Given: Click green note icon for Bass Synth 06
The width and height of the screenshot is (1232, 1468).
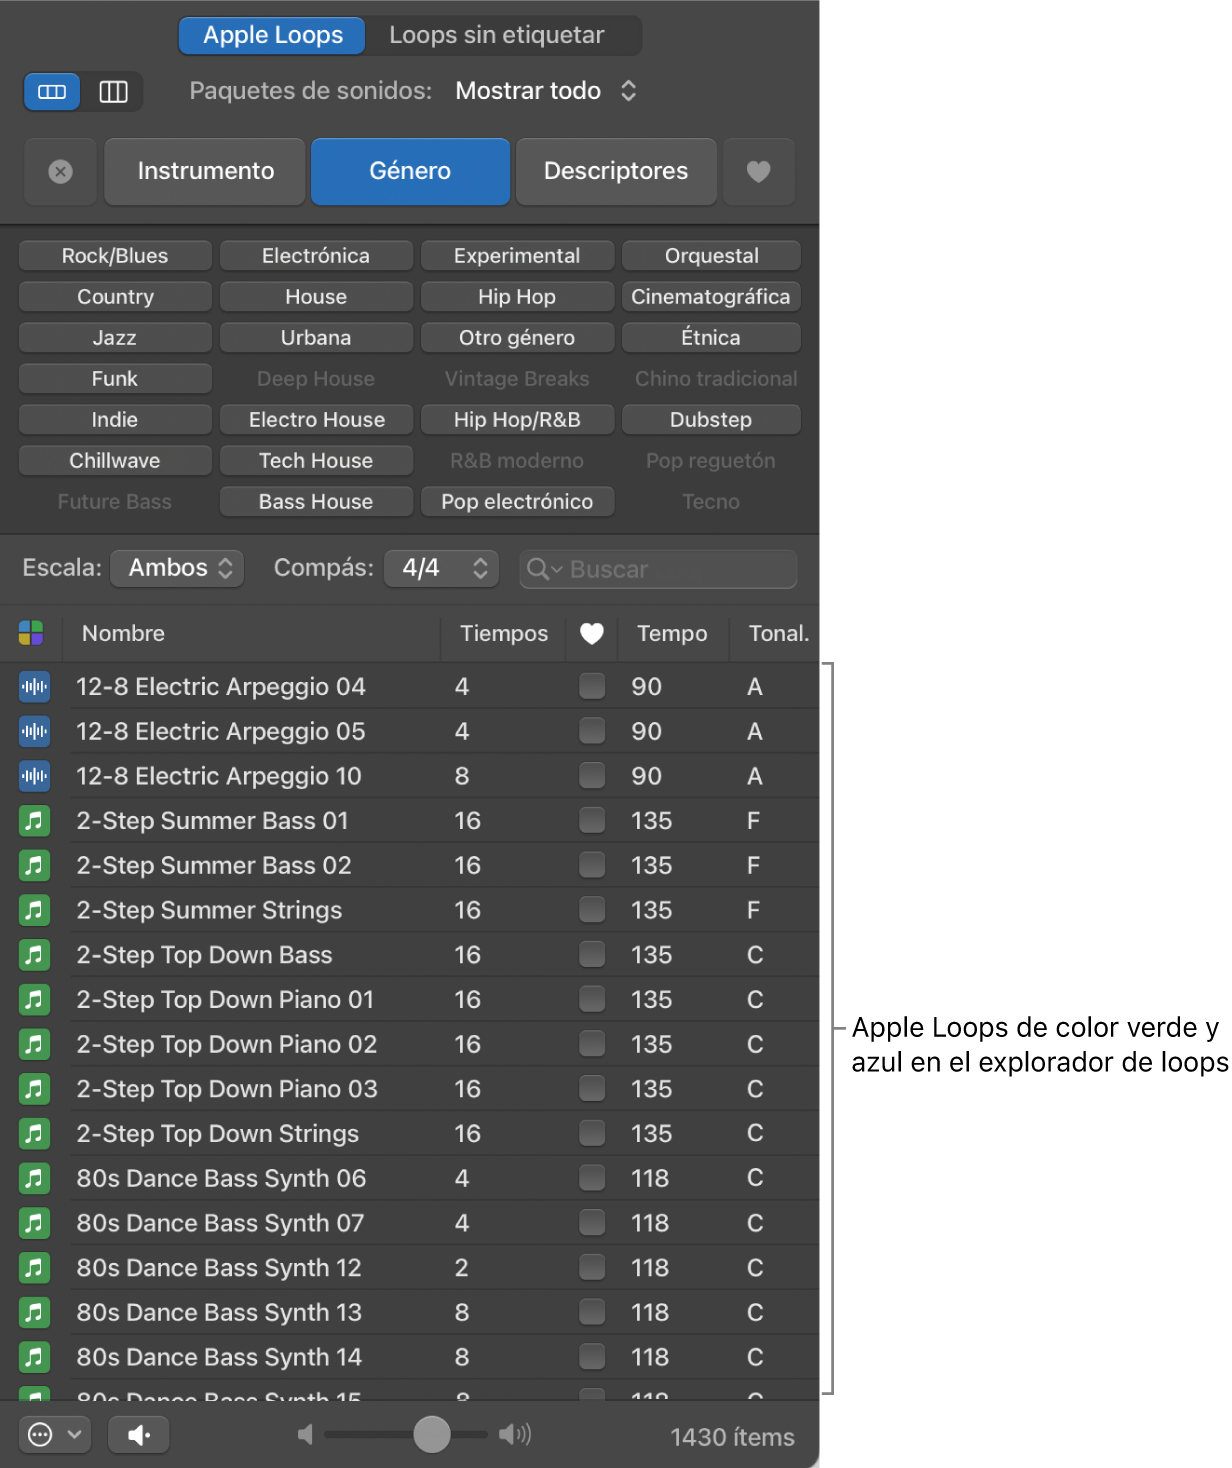Looking at the screenshot, I should pos(34,1178).
